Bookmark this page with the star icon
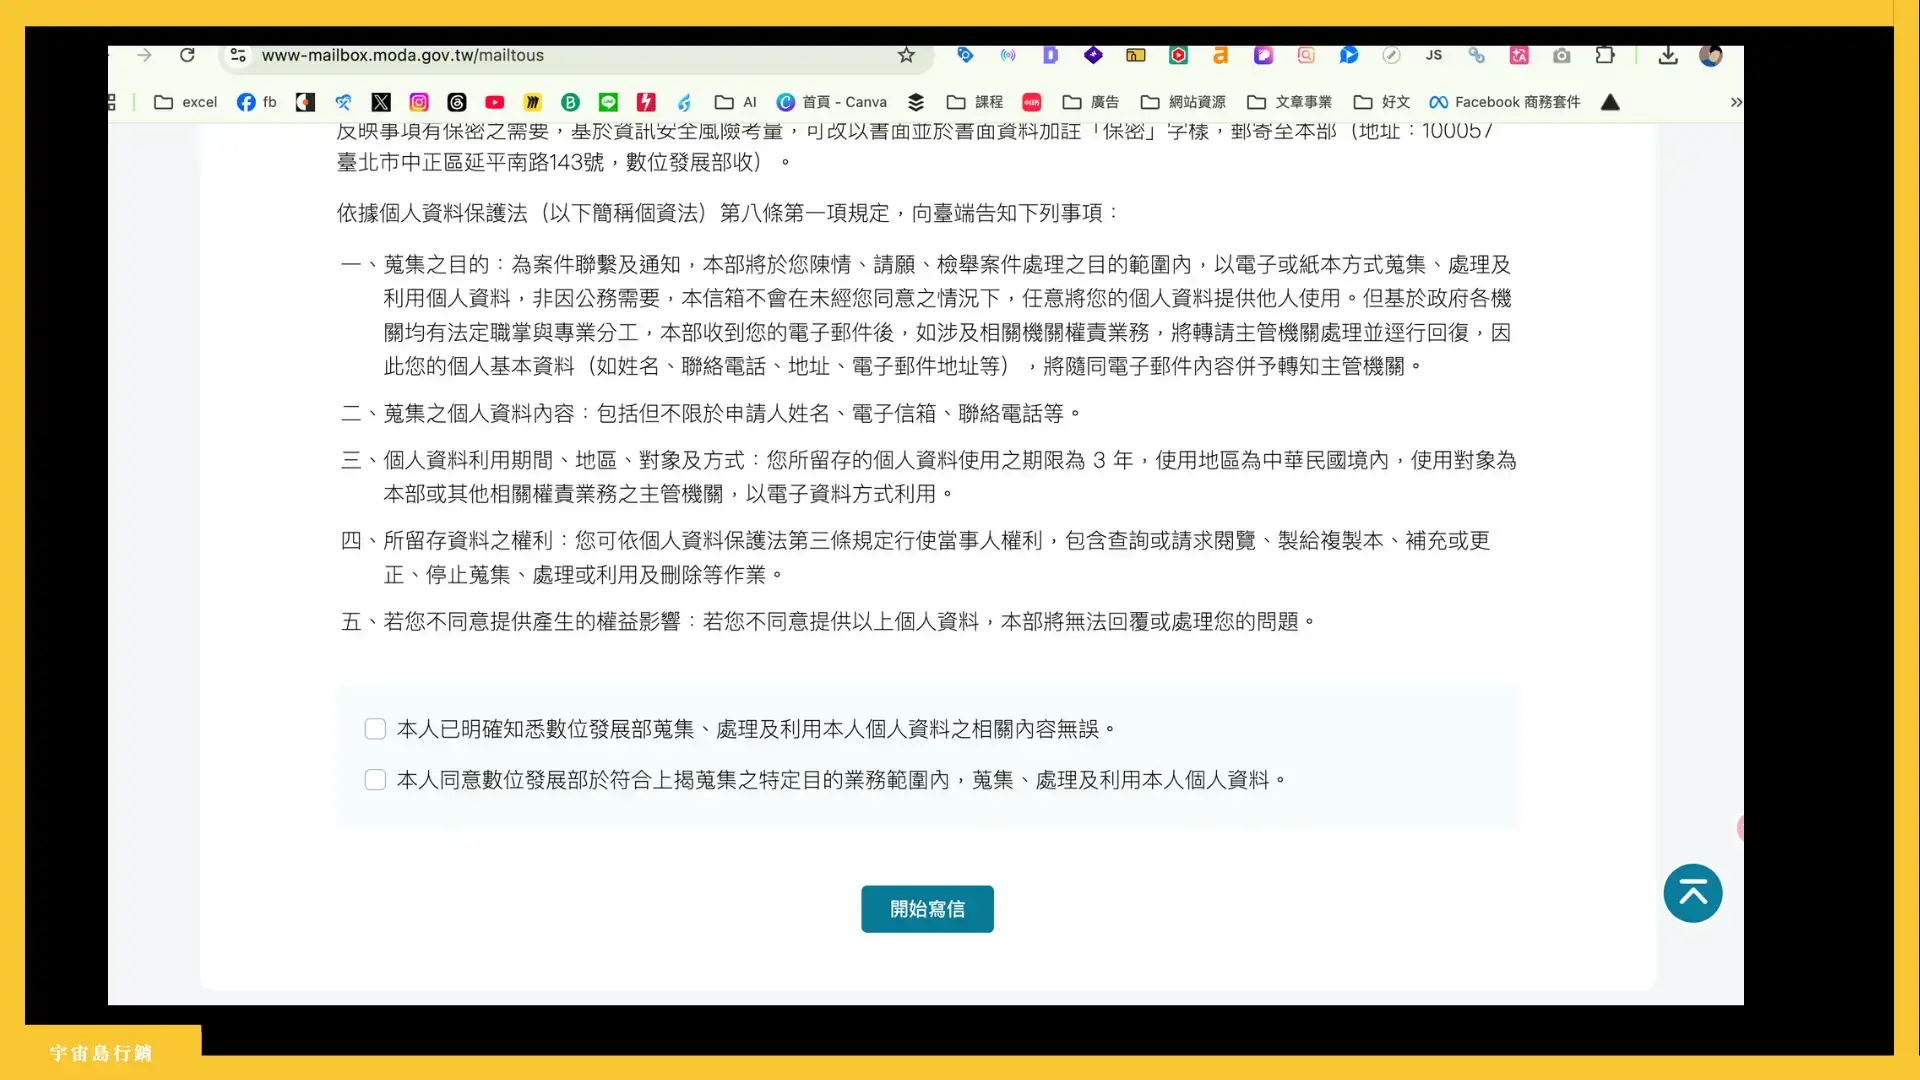The height and width of the screenshot is (1080, 1920). click(906, 56)
